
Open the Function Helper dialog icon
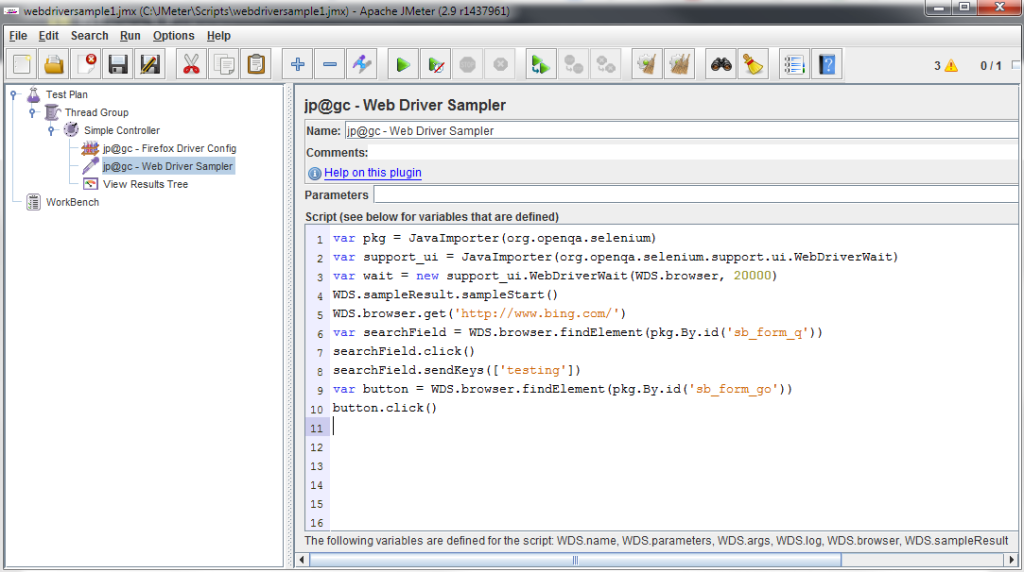(794, 65)
